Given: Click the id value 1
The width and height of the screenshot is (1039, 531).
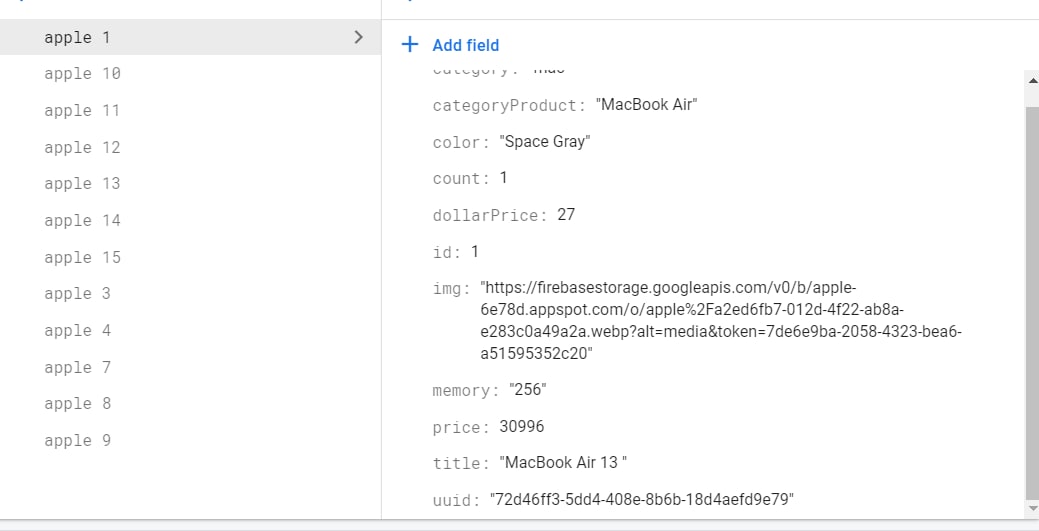Looking at the screenshot, I should 474,251.
